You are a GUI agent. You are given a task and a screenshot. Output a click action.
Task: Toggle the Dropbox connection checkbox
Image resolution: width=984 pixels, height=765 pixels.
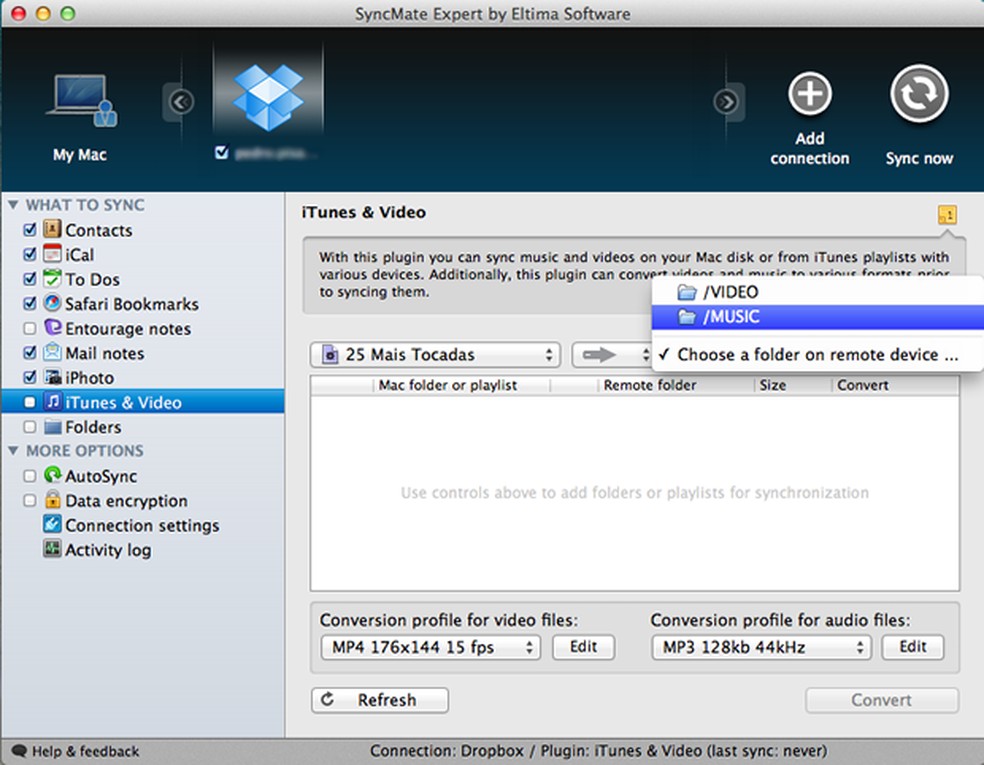(221, 152)
